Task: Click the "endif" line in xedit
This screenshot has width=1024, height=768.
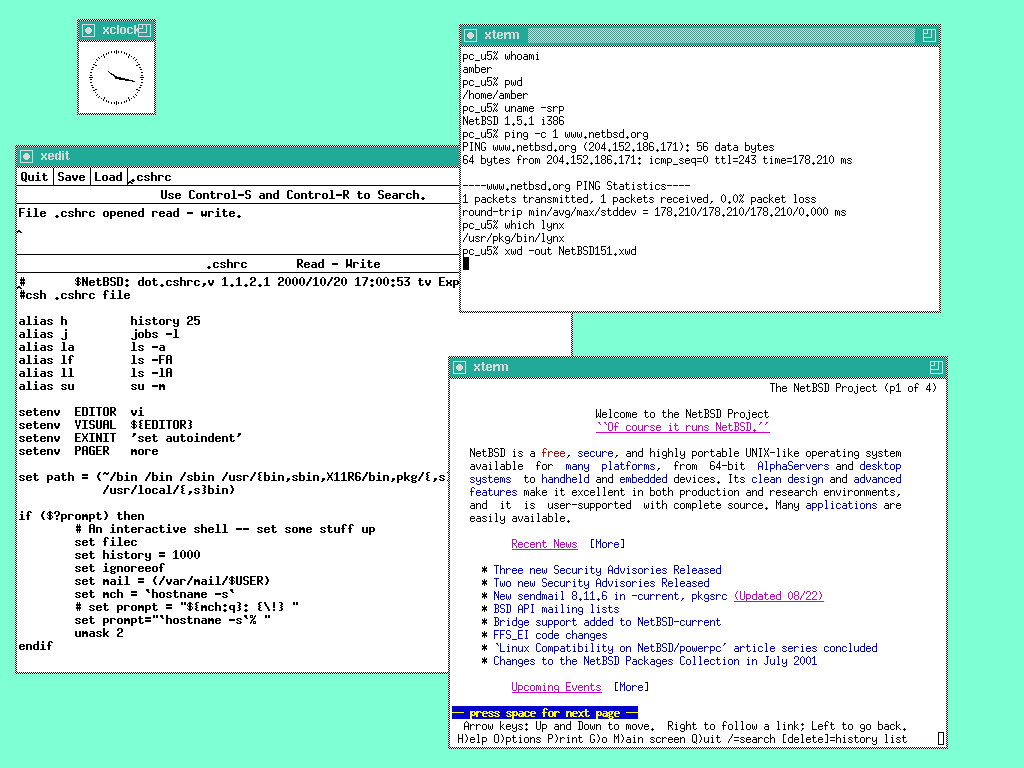Action: coord(35,646)
